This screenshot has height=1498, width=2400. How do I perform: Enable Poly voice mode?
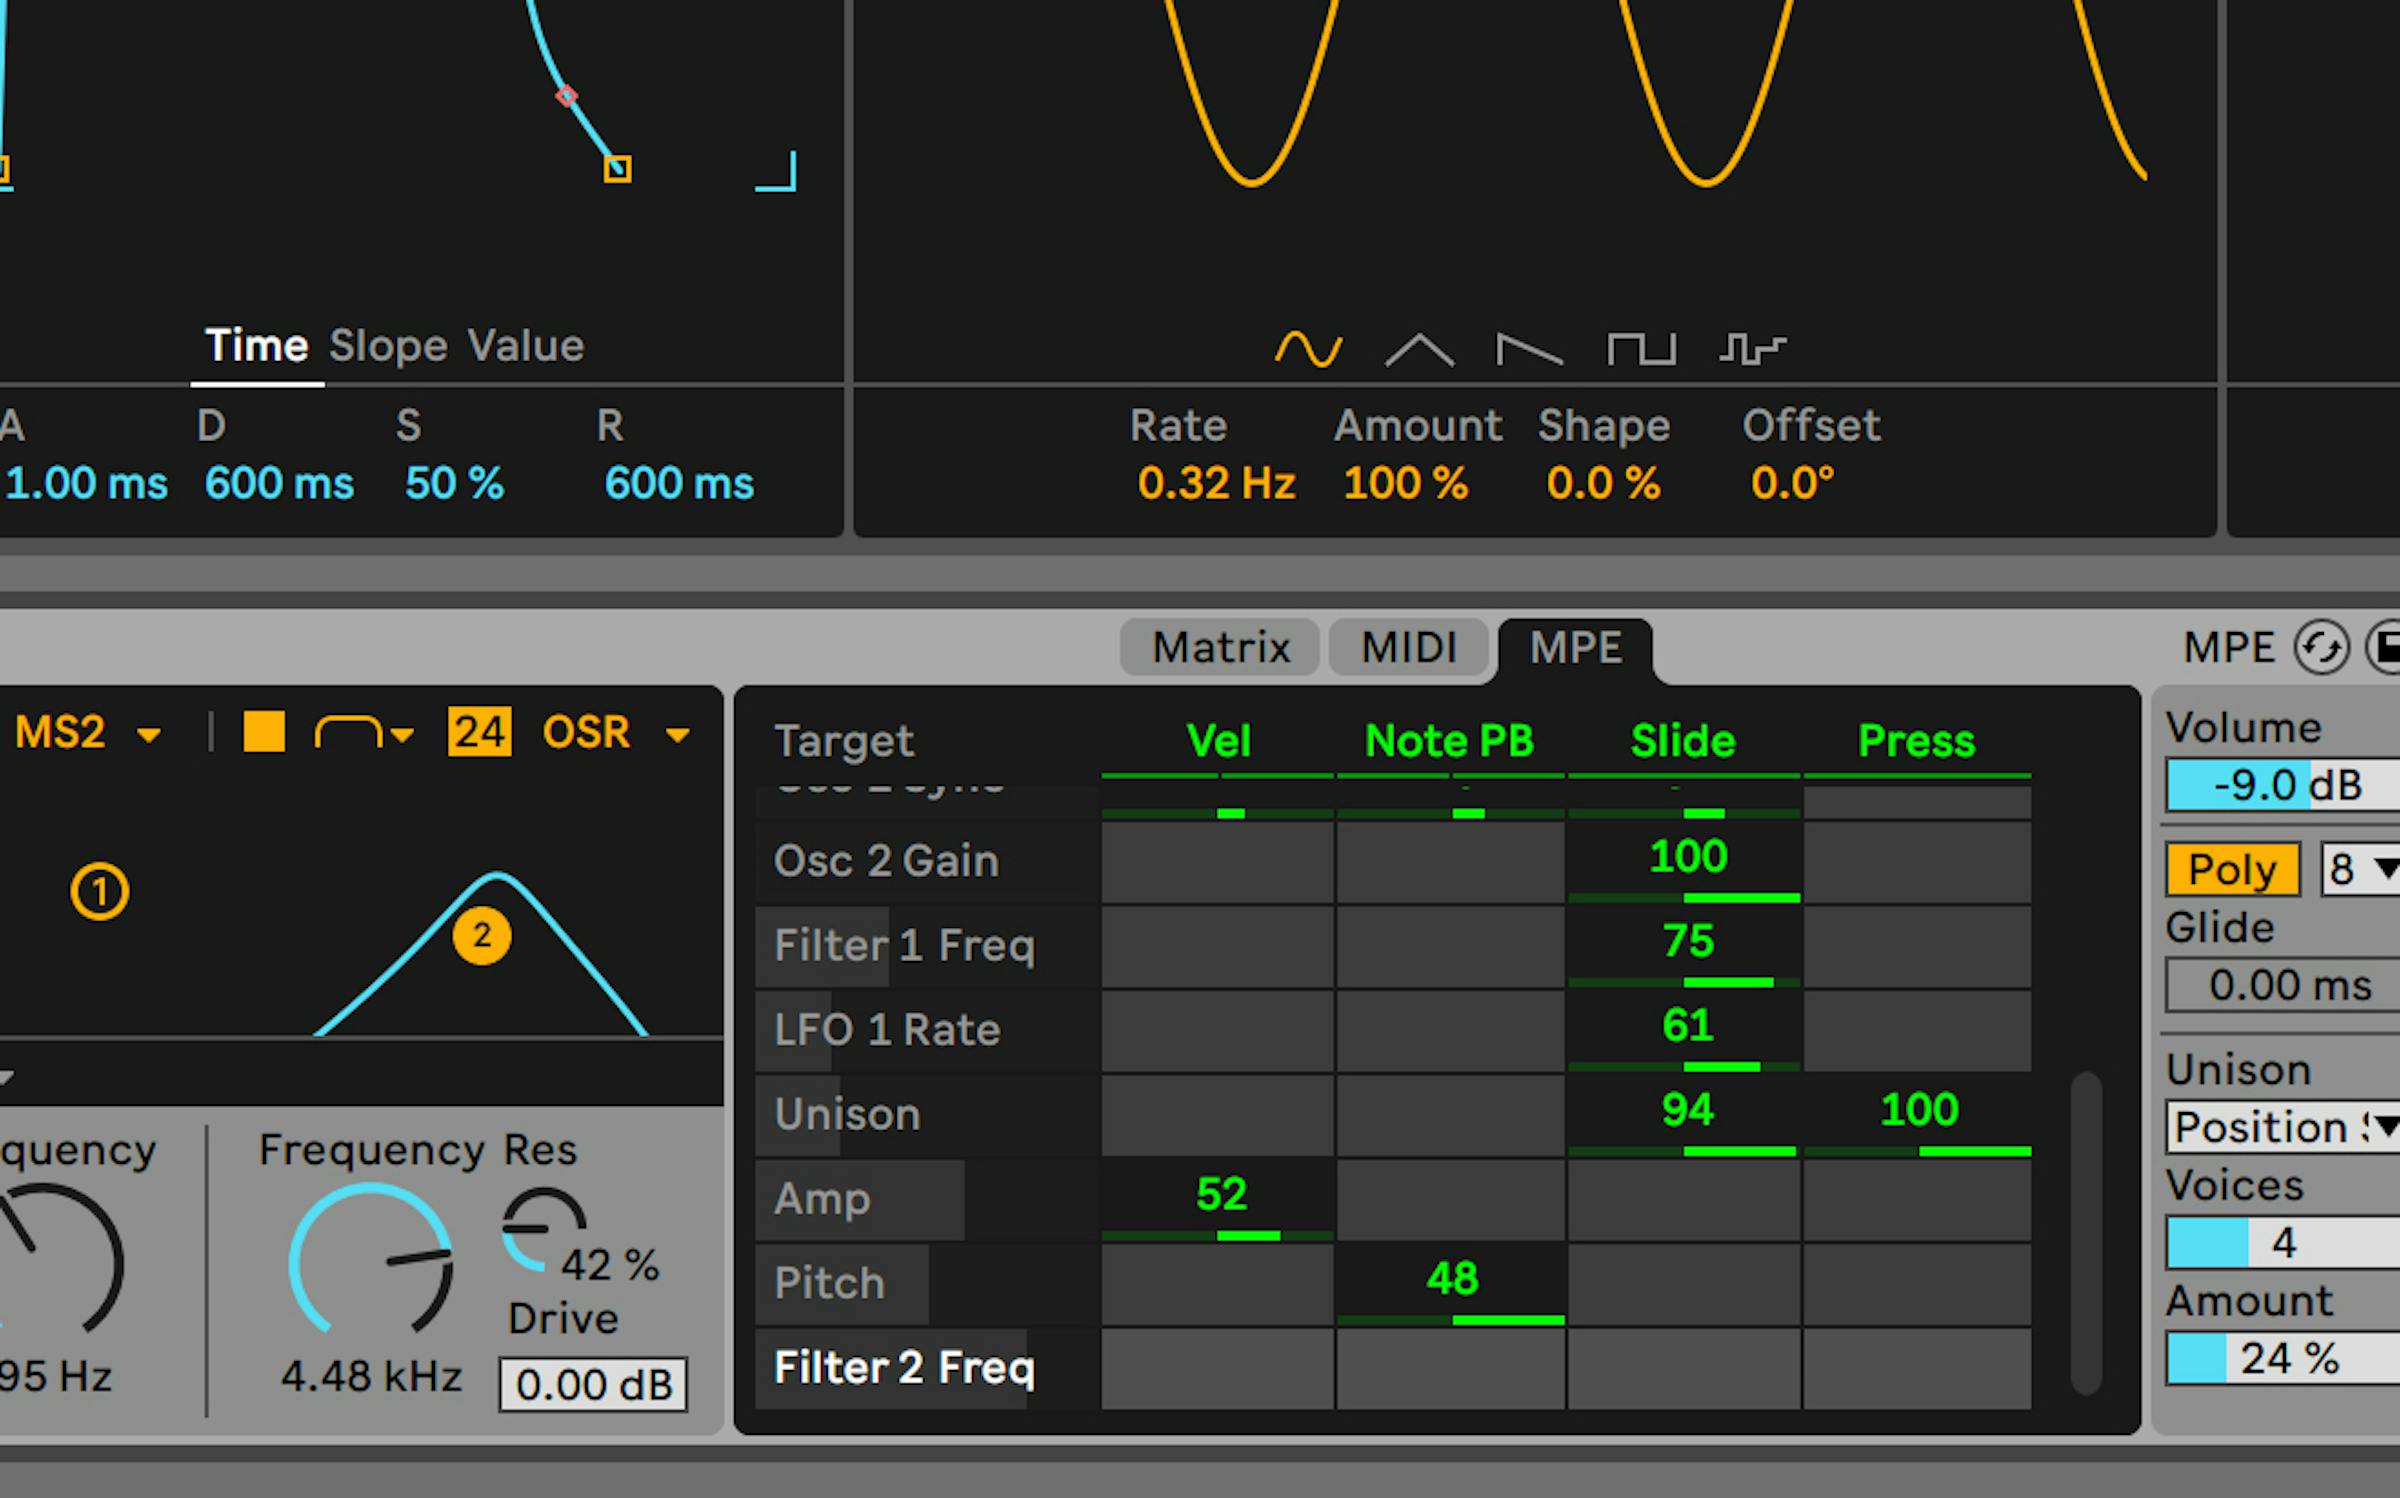point(2231,869)
